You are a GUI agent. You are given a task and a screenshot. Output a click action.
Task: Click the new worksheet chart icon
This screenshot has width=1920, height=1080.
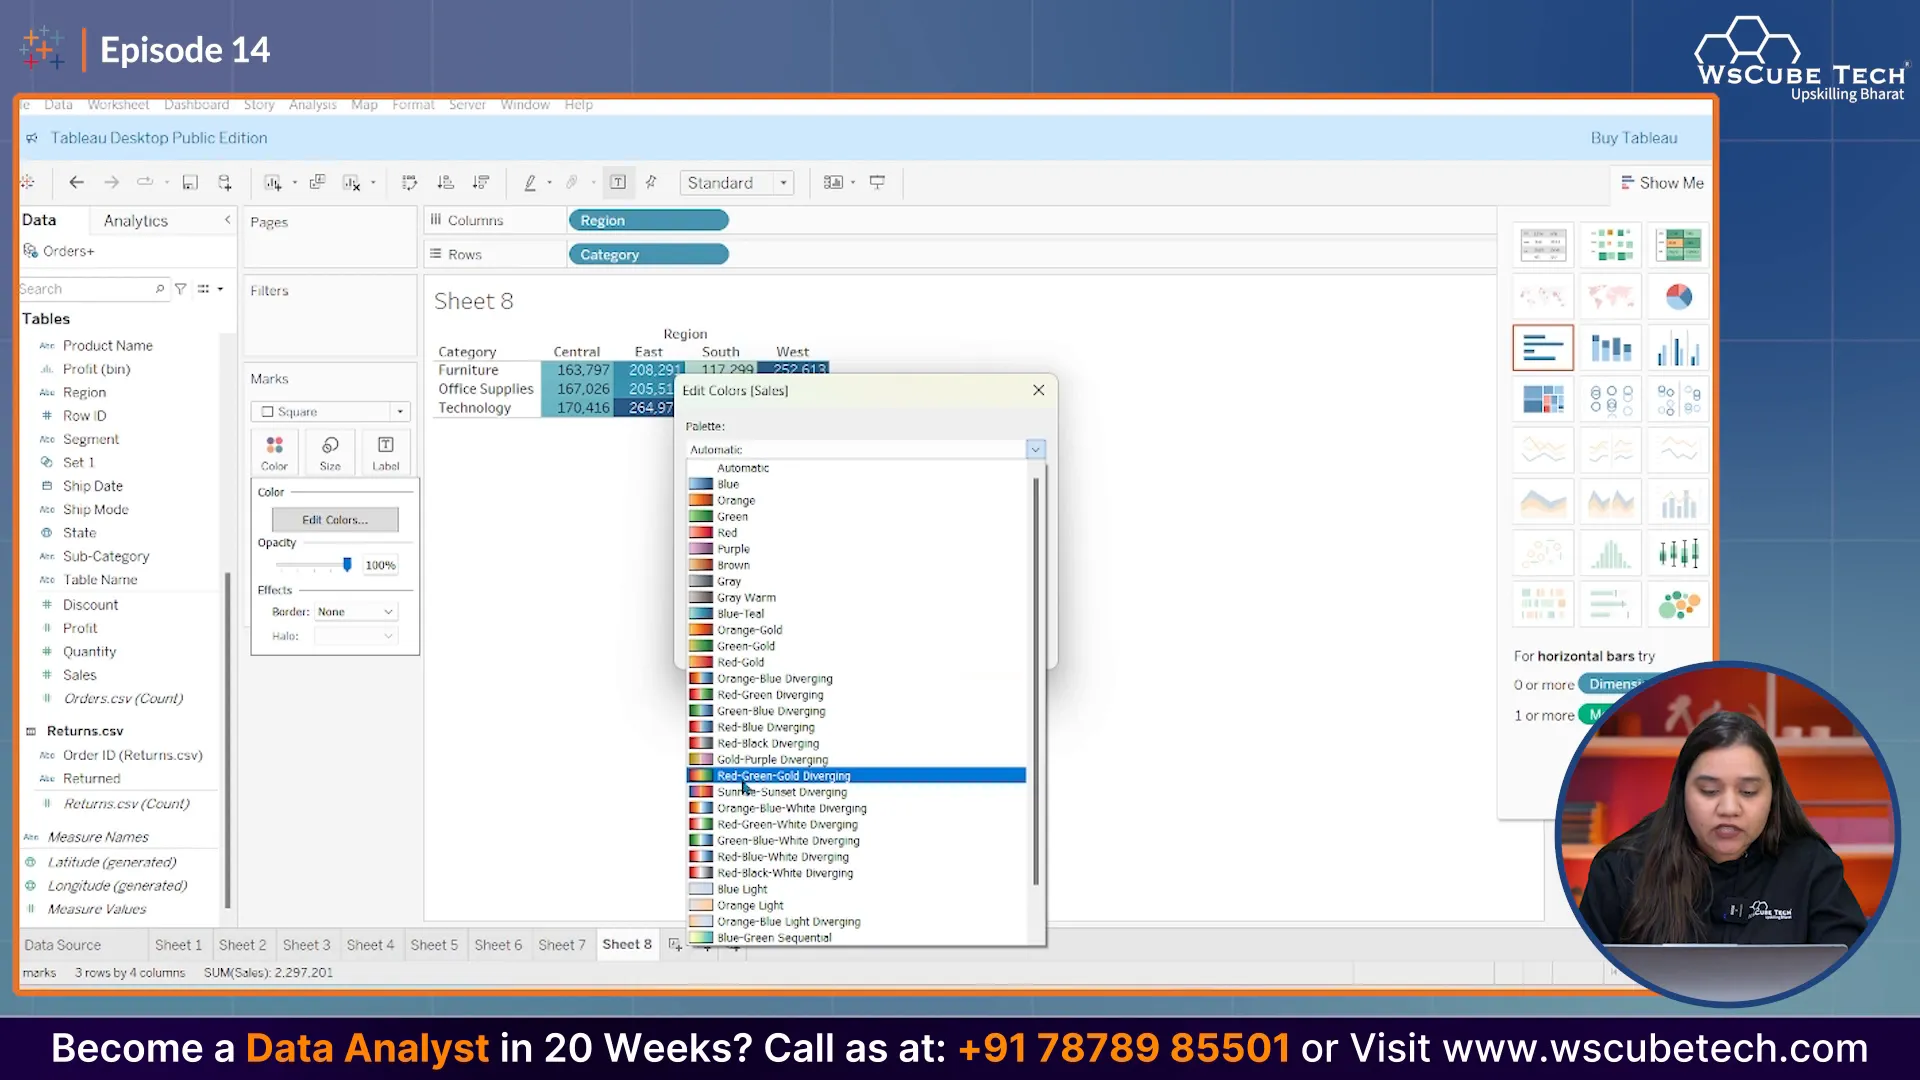(272, 182)
